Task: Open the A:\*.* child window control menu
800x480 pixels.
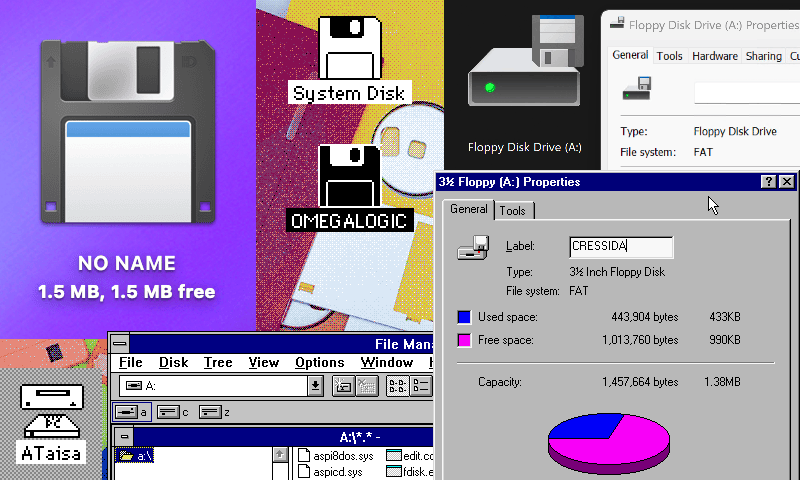Action: [123, 436]
